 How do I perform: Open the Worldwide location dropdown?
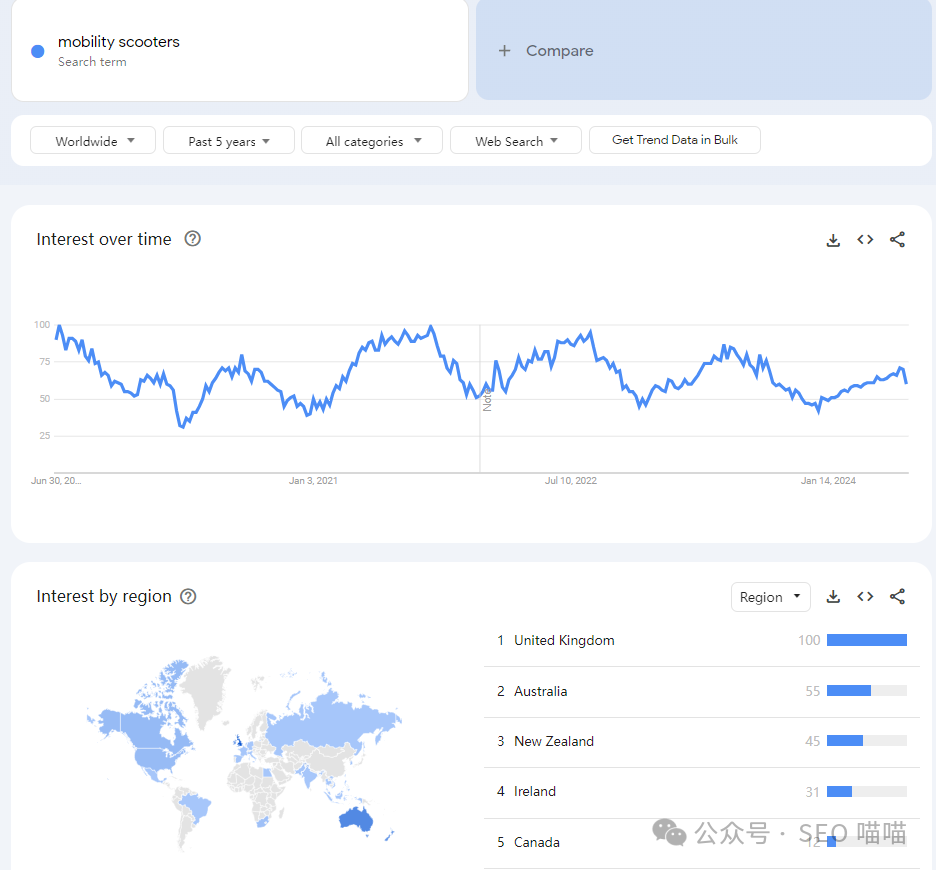coord(93,141)
